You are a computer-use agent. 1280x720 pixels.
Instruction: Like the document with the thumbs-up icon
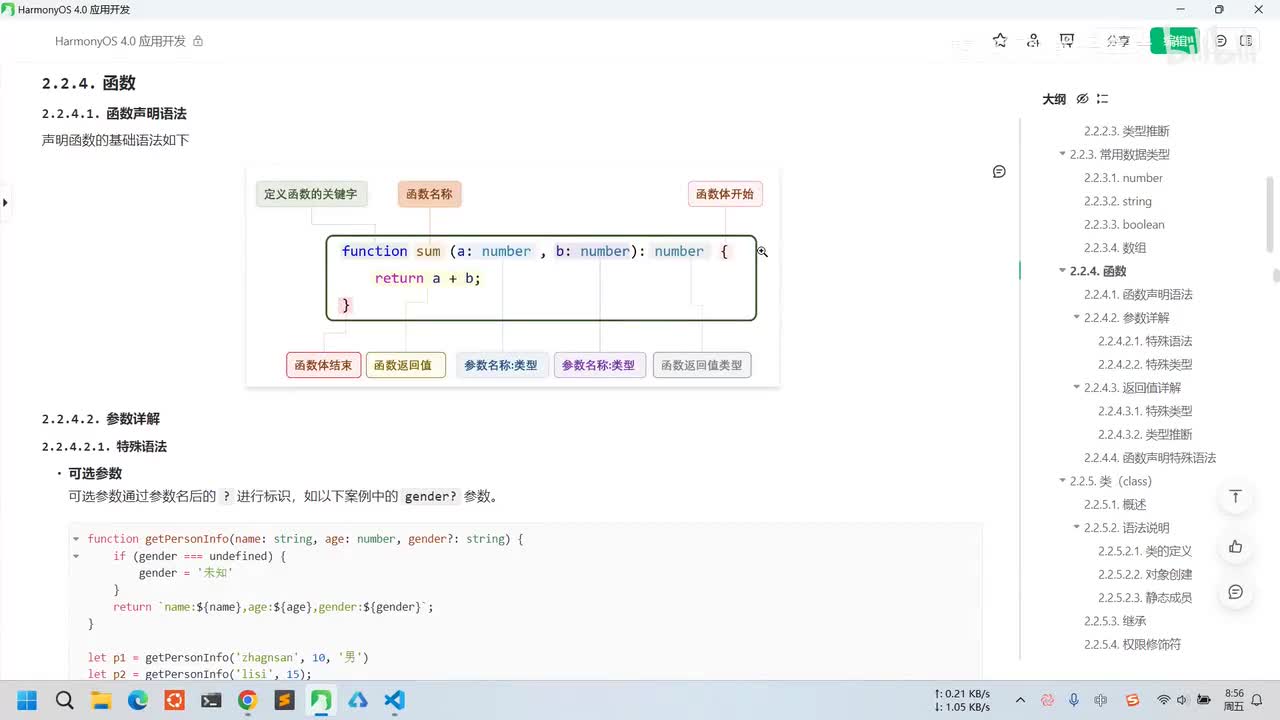(x=1236, y=546)
